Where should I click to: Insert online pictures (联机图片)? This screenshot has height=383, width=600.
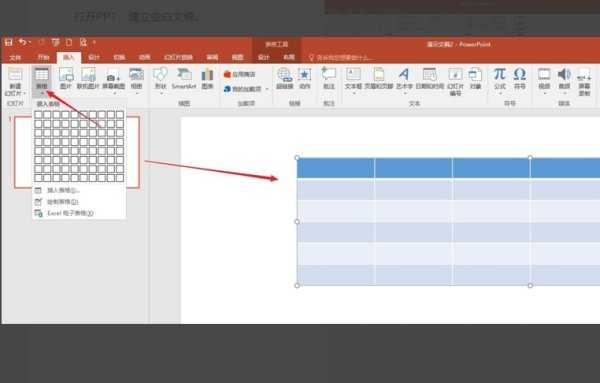coord(88,79)
